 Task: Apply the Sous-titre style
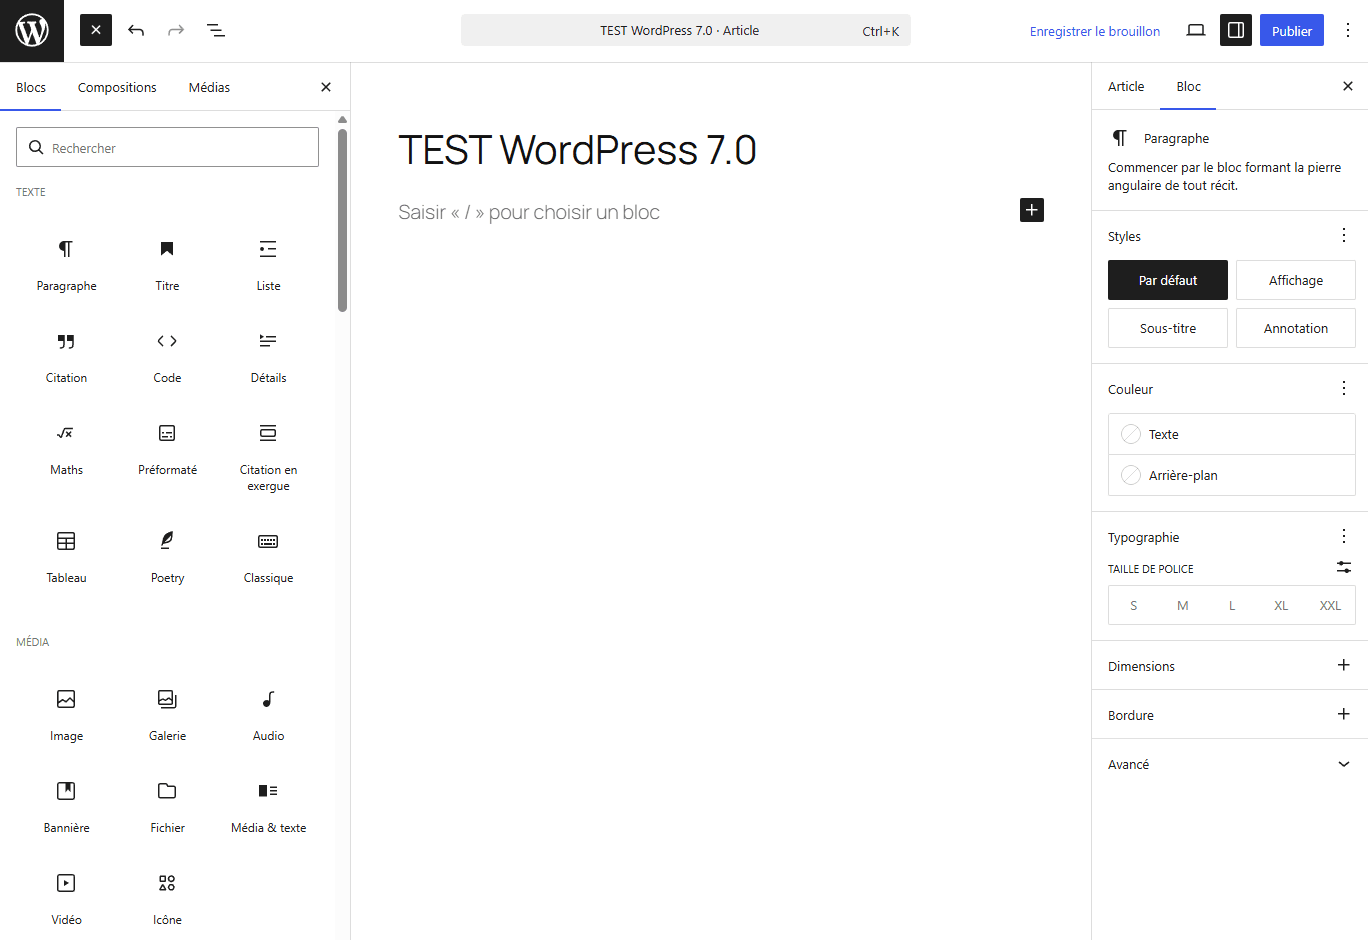(x=1167, y=328)
